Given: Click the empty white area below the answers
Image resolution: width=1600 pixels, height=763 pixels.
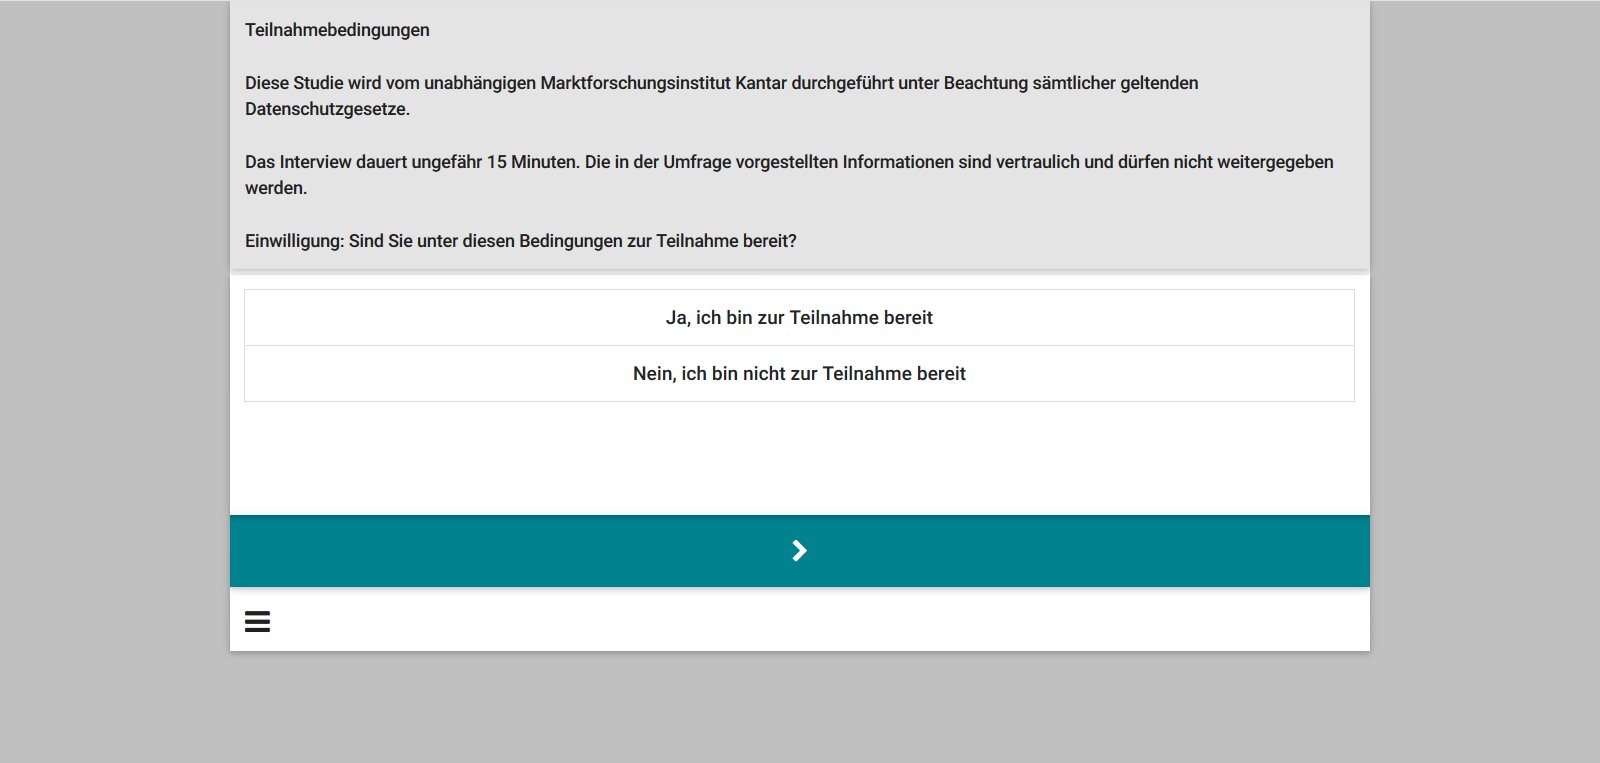Looking at the screenshot, I should tap(799, 458).
